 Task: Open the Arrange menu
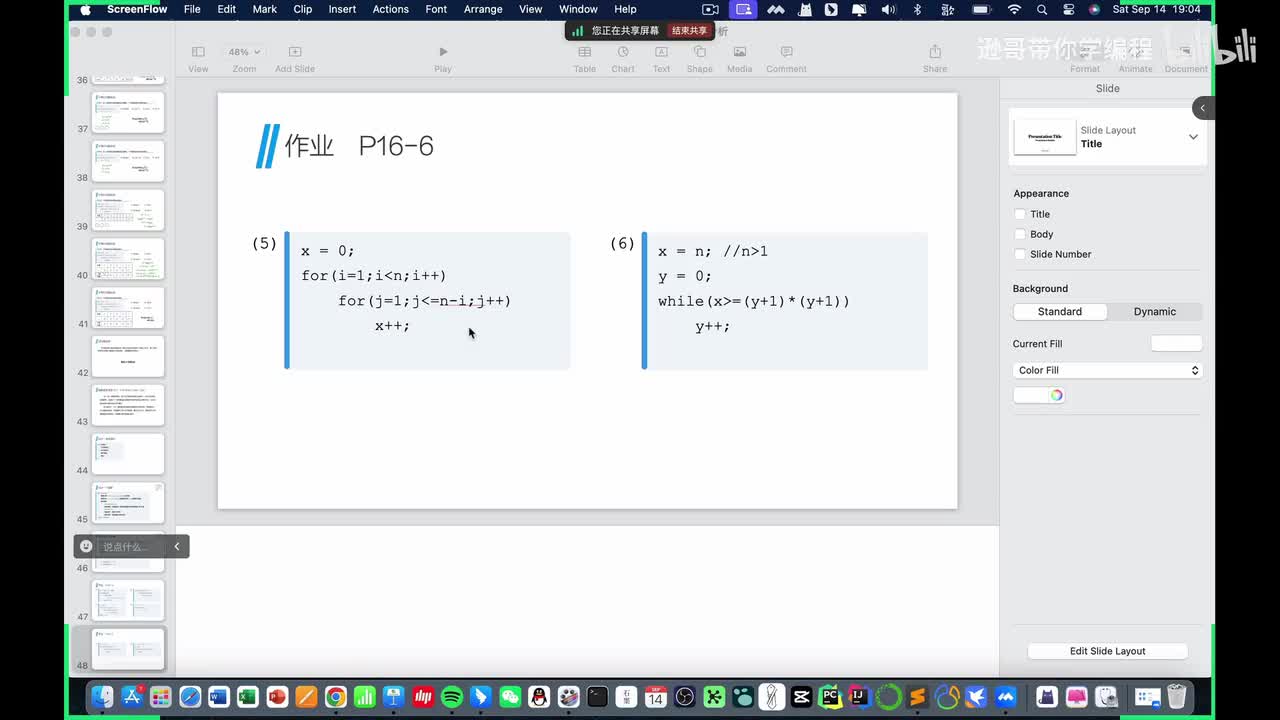pos(483,9)
